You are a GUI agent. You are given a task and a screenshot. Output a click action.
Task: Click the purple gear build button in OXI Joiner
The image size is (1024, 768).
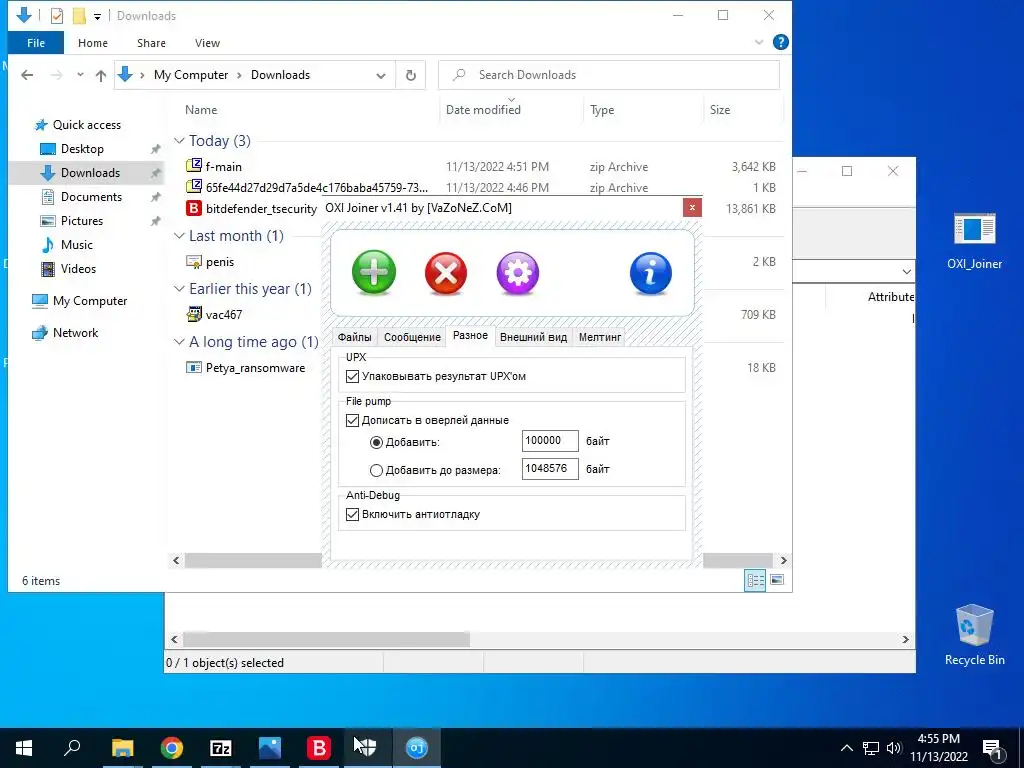517,273
